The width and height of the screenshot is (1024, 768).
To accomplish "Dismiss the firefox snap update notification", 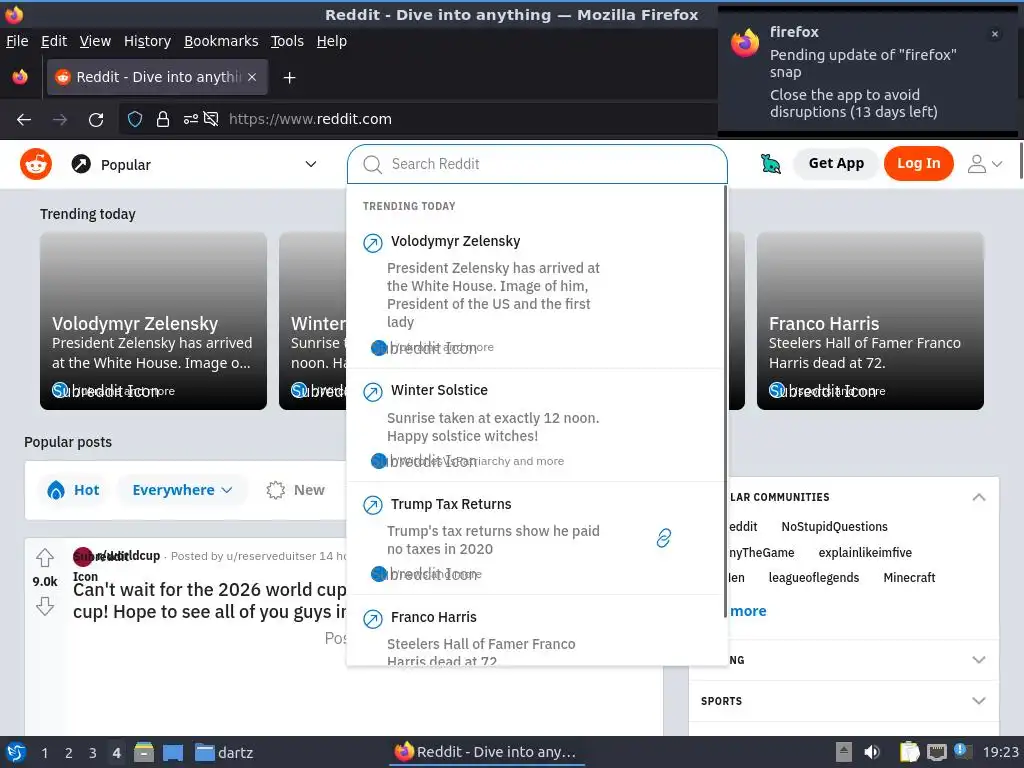I will pos(995,34).
